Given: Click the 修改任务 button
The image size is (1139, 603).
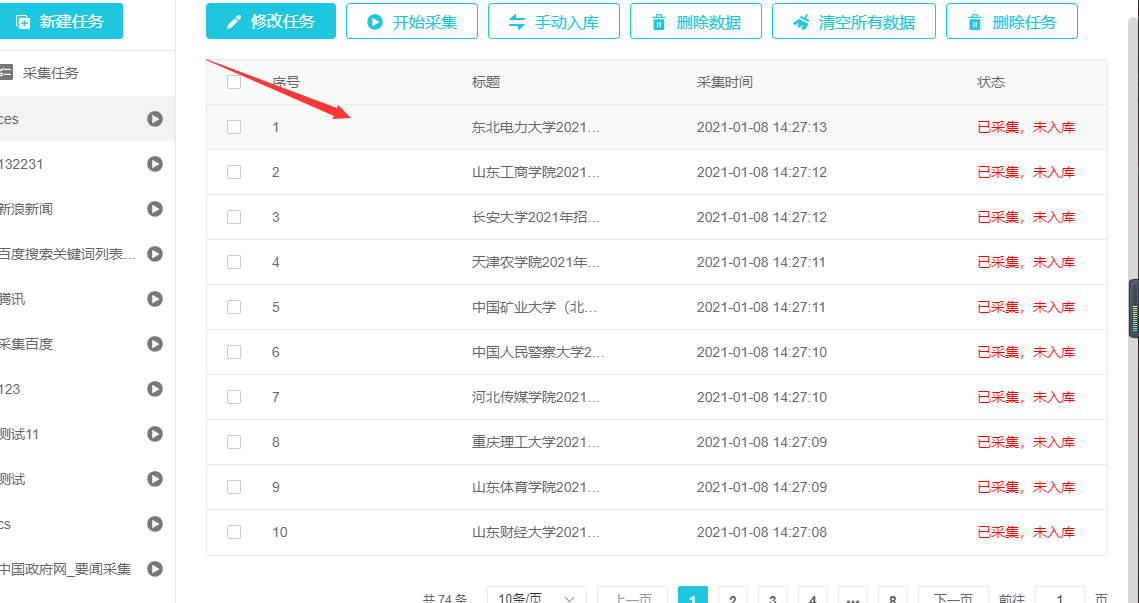Looking at the screenshot, I should (271, 21).
